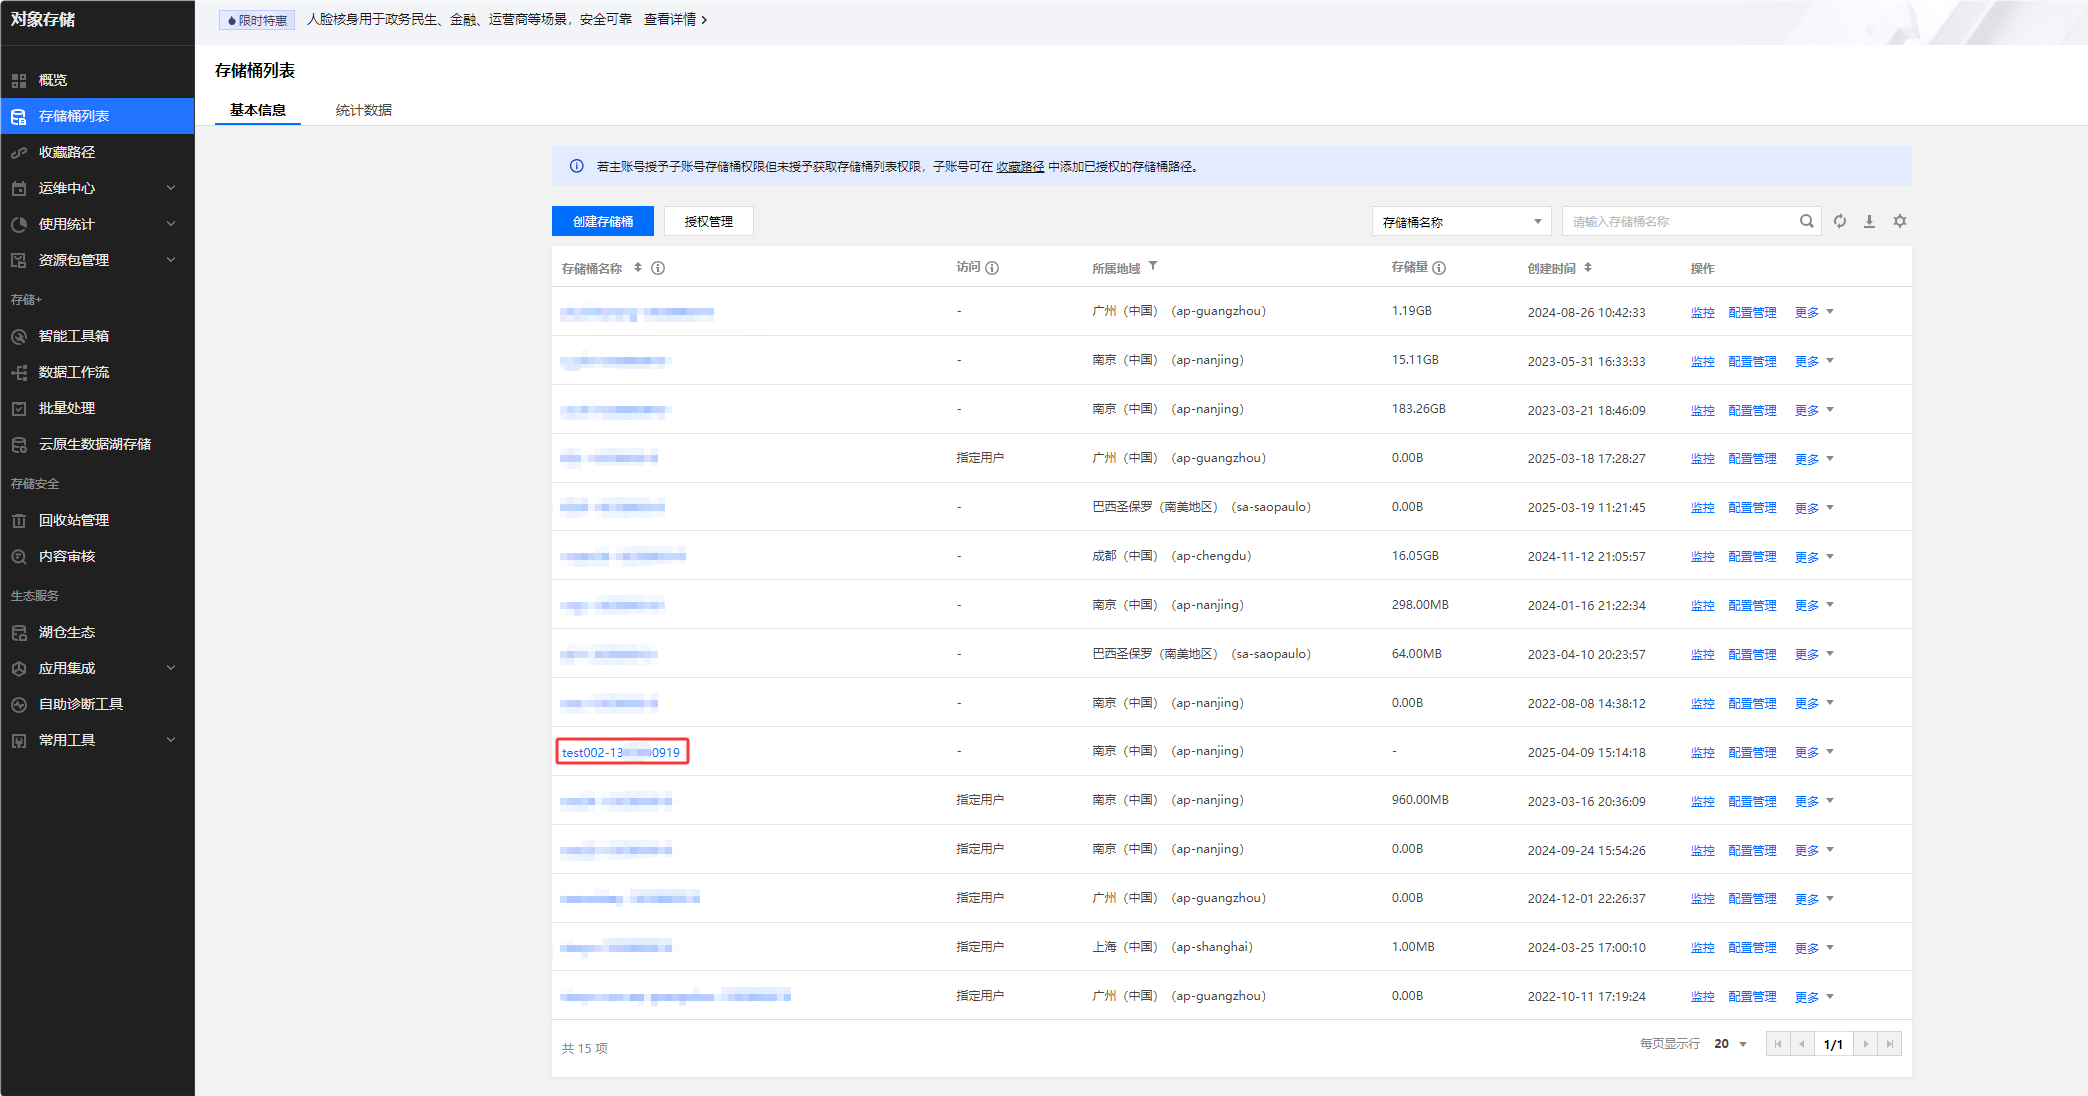The image size is (2088, 1096).
Task: Click 配置管理 for the 298.00MB bucket row
Action: pyautogui.click(x=1752, y=606)
